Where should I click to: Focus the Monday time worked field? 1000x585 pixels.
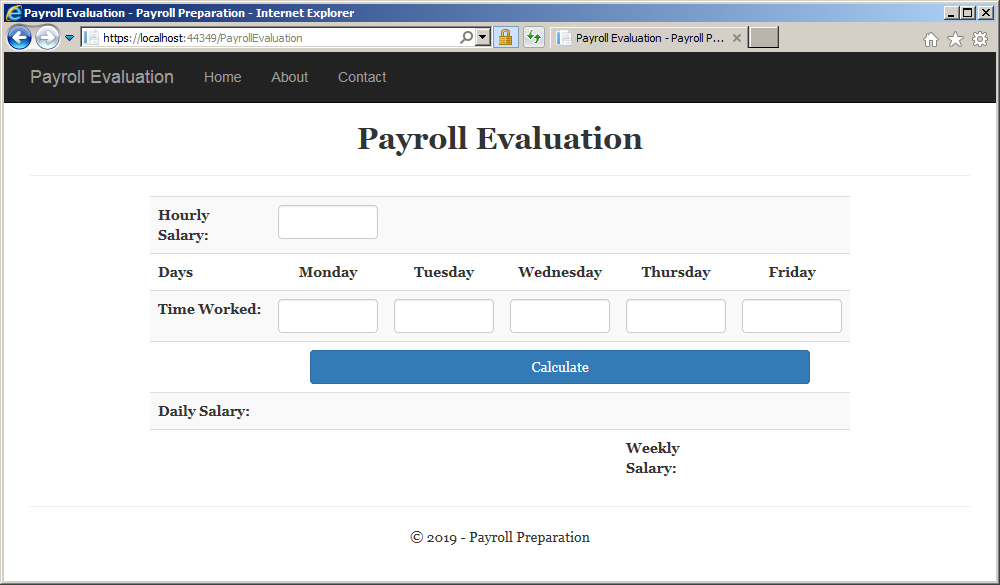point(328,316)
